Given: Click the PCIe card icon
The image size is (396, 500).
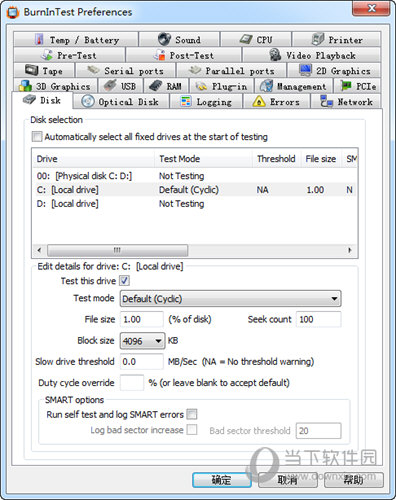Looking at the screenshot, I should click(x=346, y=86).
